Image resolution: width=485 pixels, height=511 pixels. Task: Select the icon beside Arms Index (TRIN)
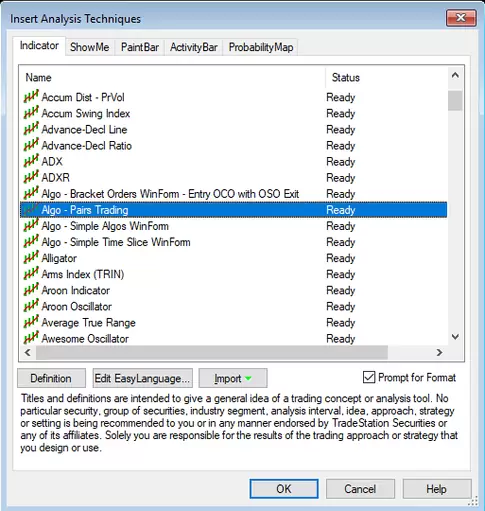(x=31, y=274)
